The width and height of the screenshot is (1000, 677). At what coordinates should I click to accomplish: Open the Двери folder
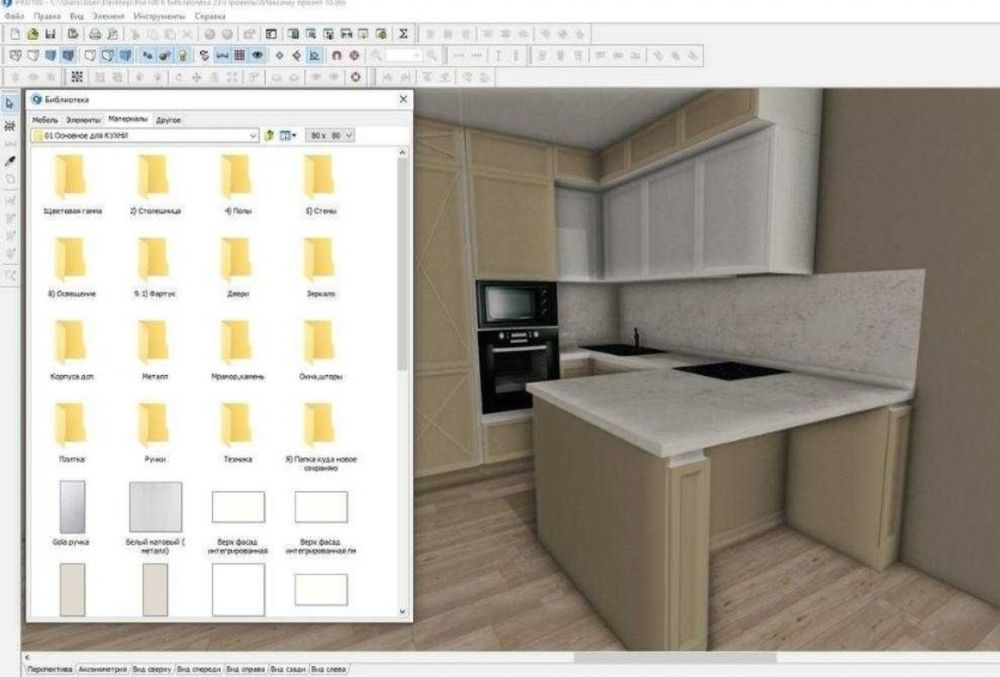click(x=237, y=266)
